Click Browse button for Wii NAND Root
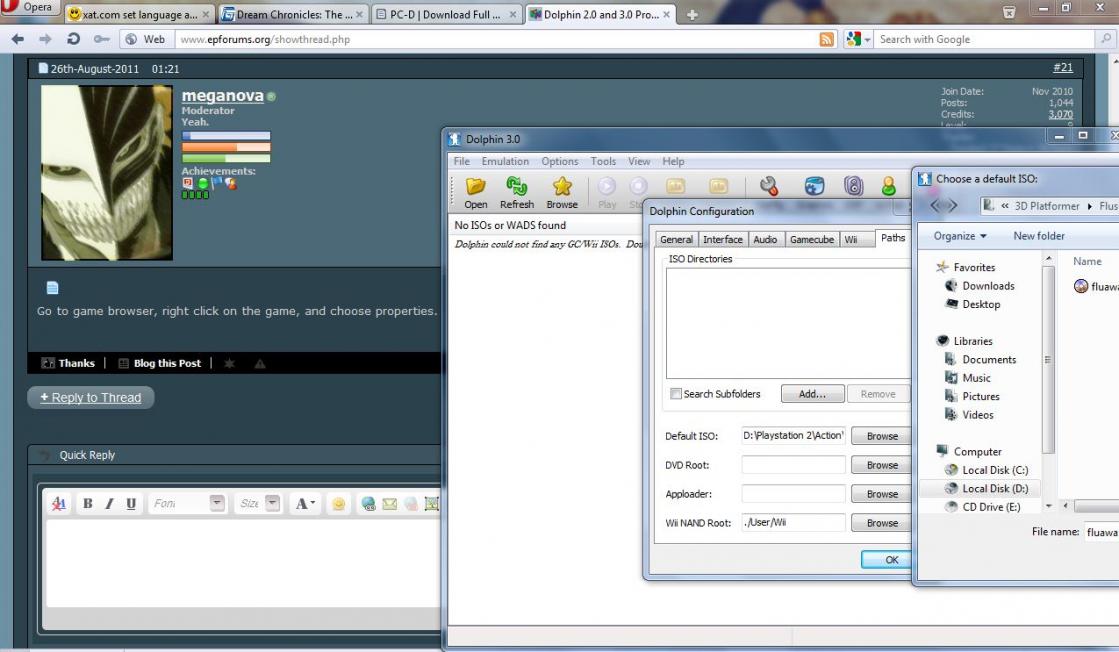Screen dimensions: 1119x652 tap(882, 523)
